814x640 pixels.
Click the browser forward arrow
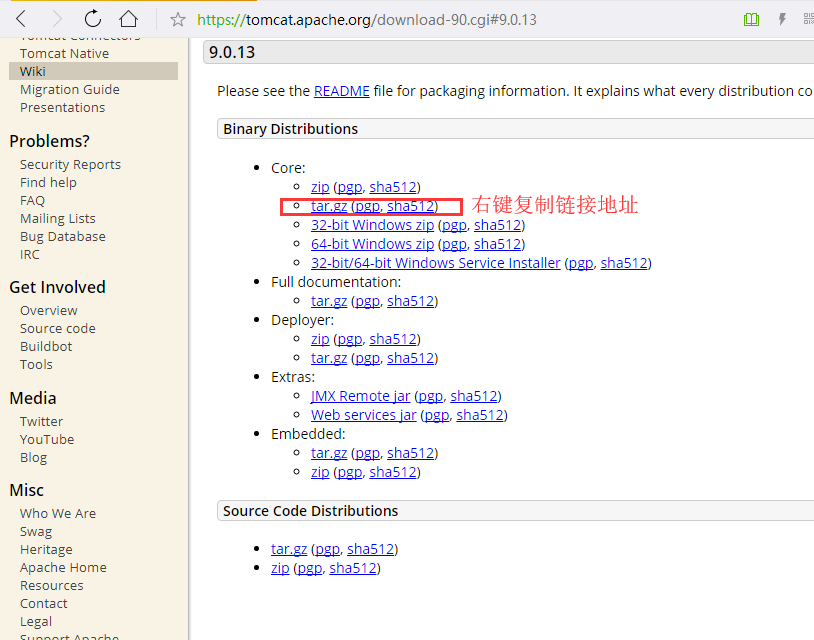click(x=57, y=19)
